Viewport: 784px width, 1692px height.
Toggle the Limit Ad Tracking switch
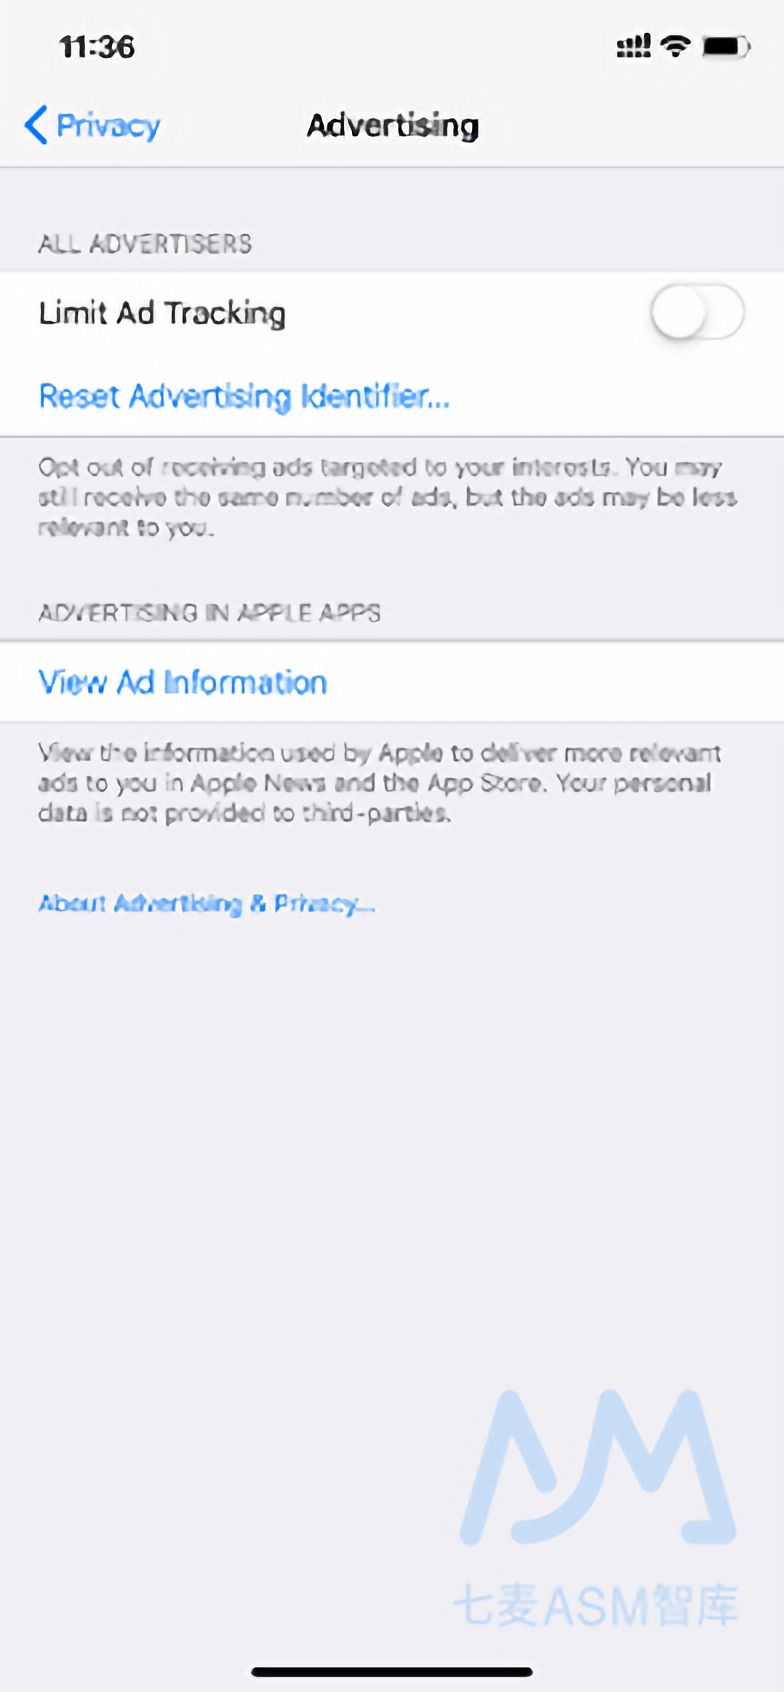point(697,313)
